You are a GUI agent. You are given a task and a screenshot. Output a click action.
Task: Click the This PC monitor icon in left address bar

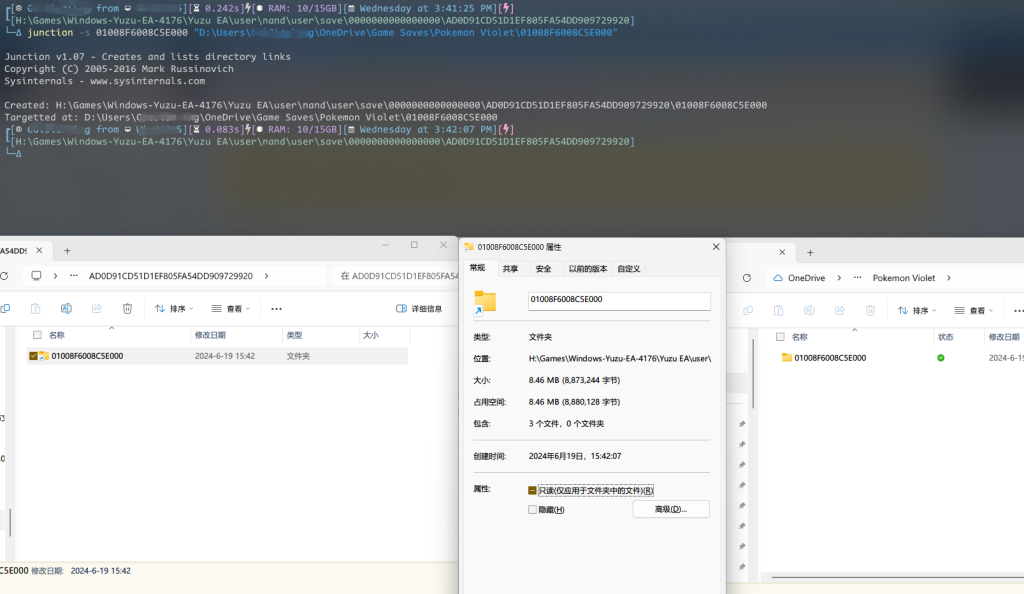(36, 276)
